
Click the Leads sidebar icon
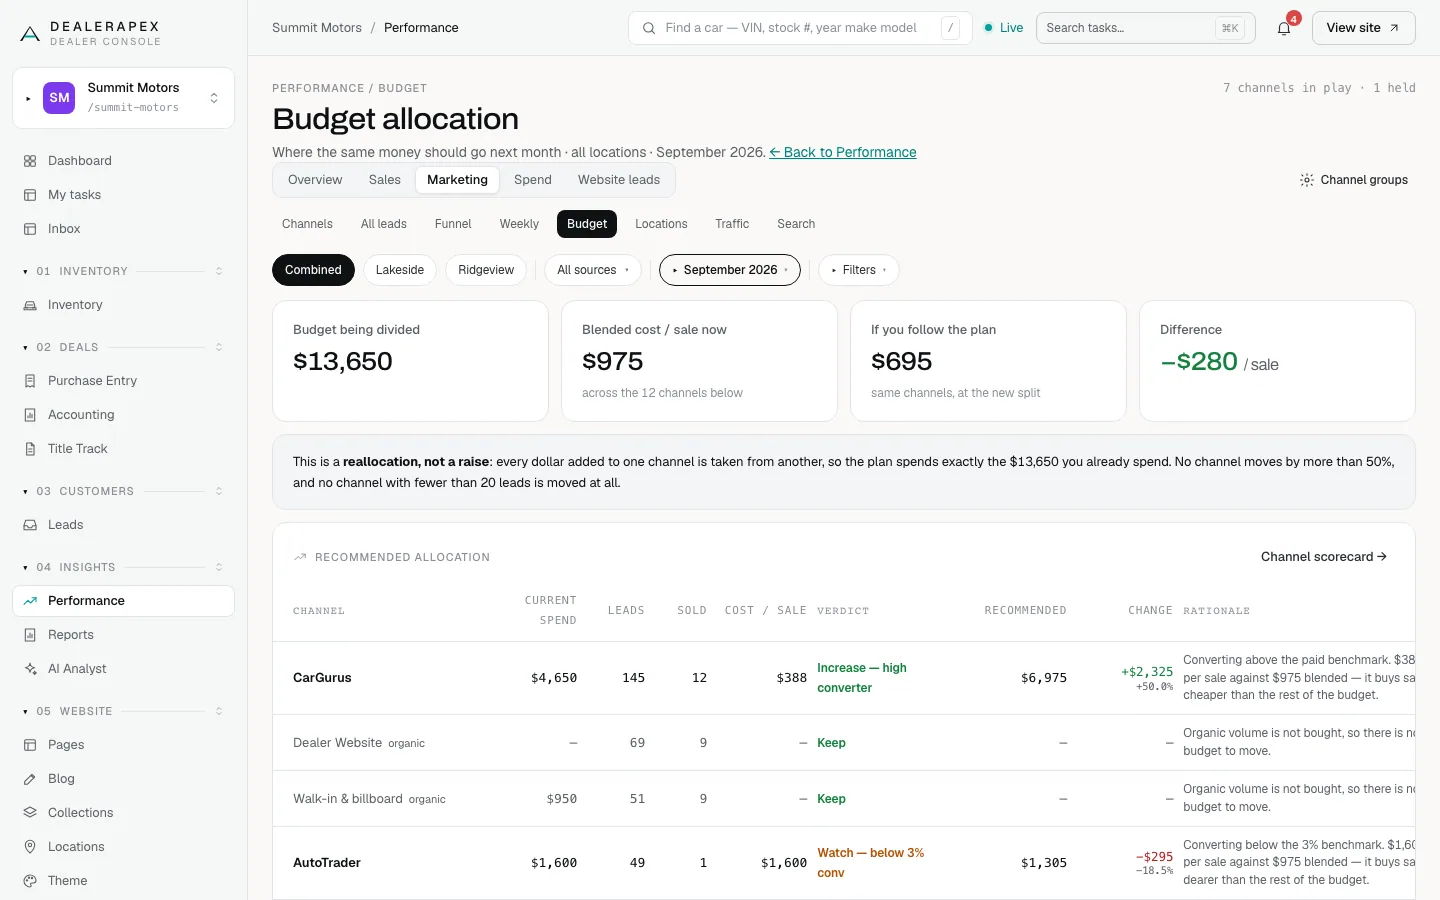(x=30, y=525)
